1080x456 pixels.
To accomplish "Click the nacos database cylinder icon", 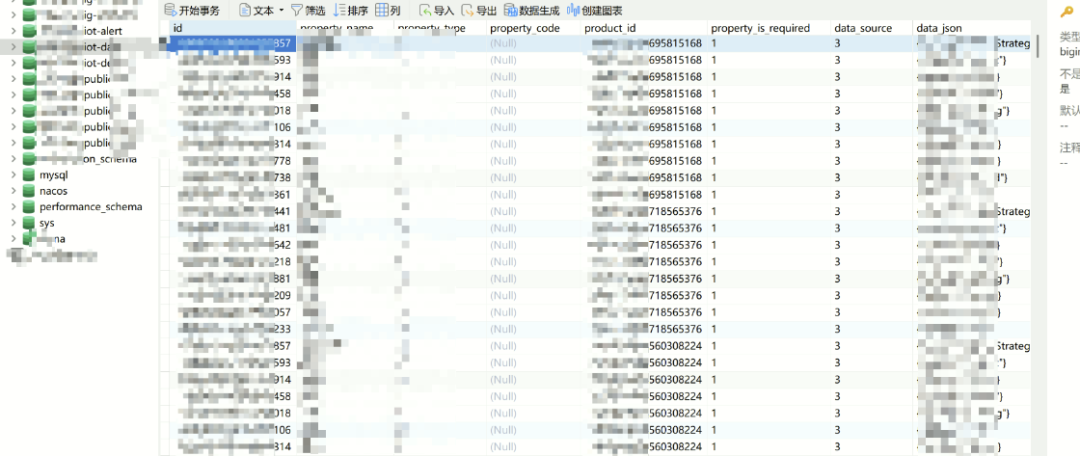I will coord(28,191).
